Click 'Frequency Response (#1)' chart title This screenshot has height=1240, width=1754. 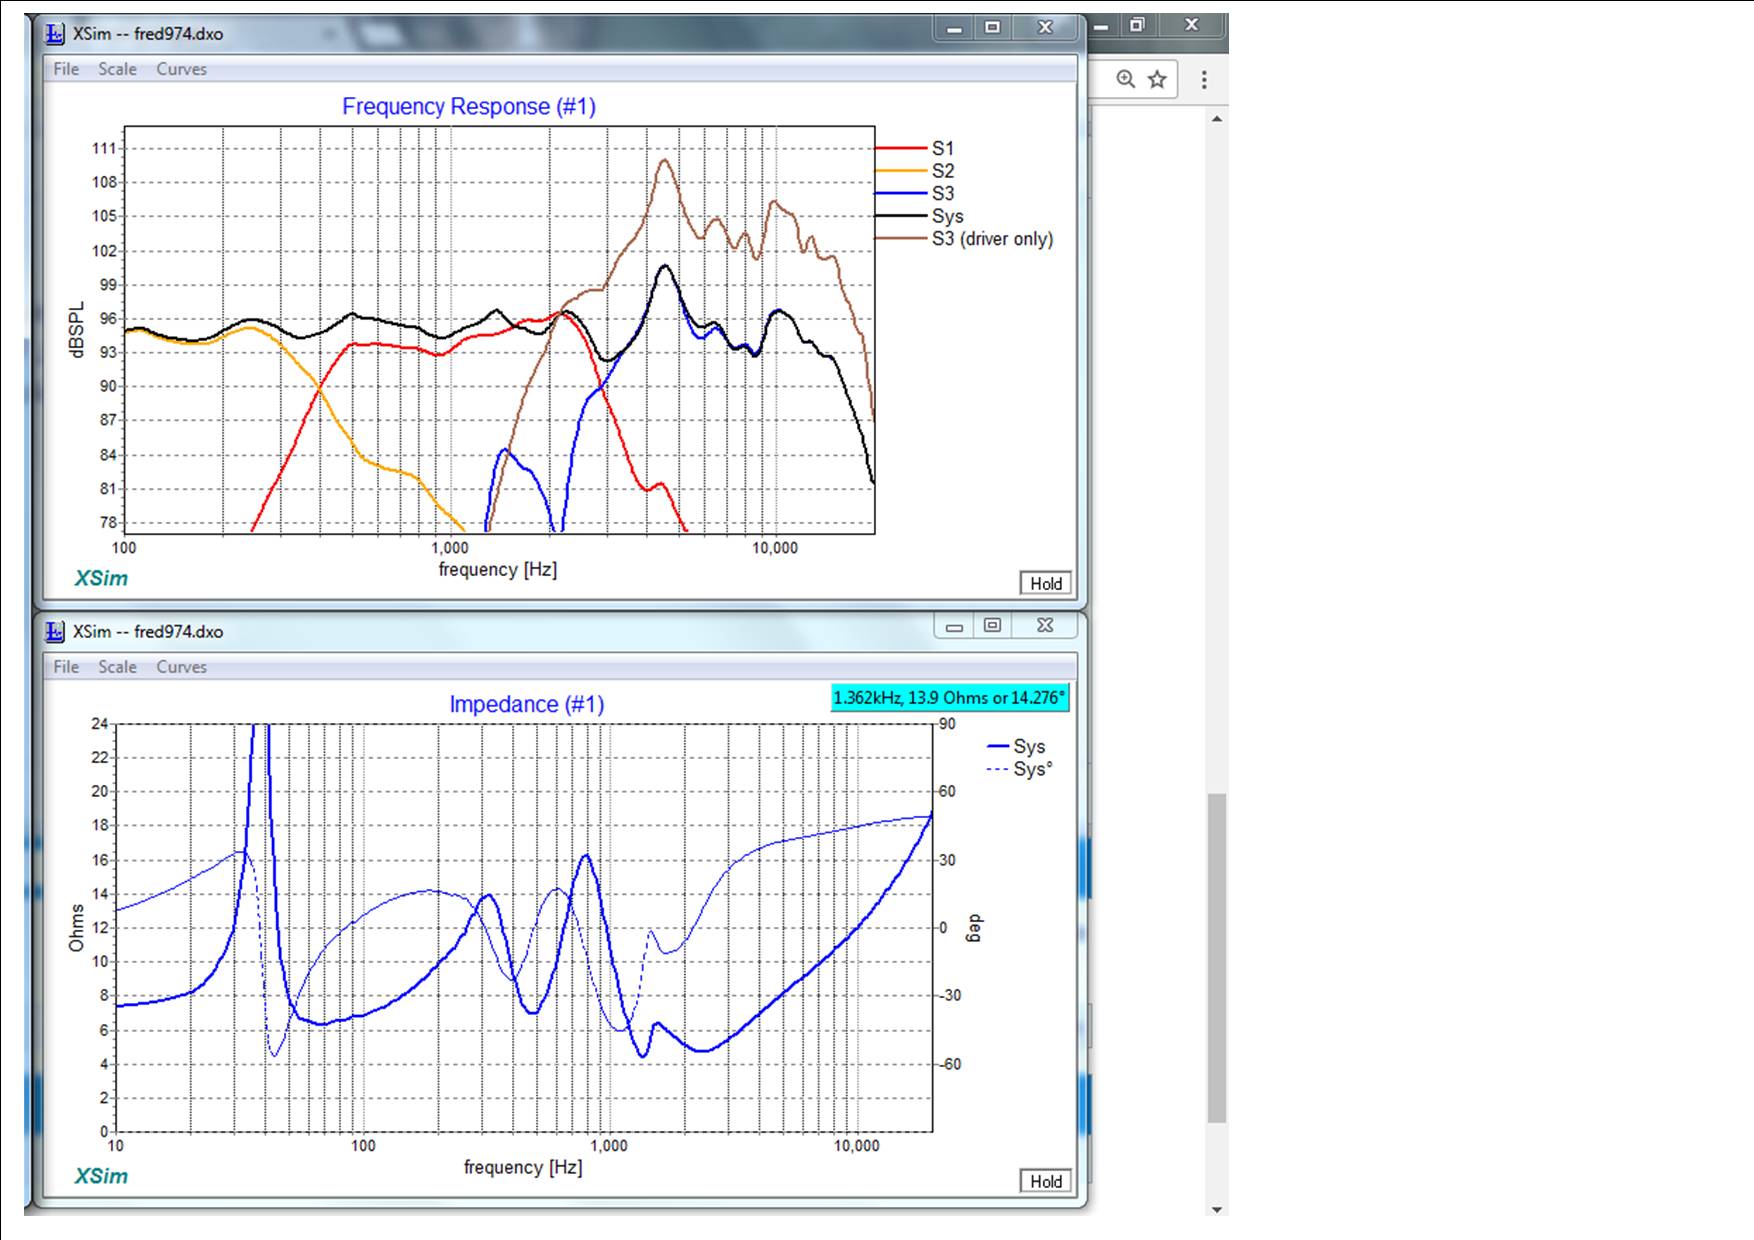tap(469, 107)
